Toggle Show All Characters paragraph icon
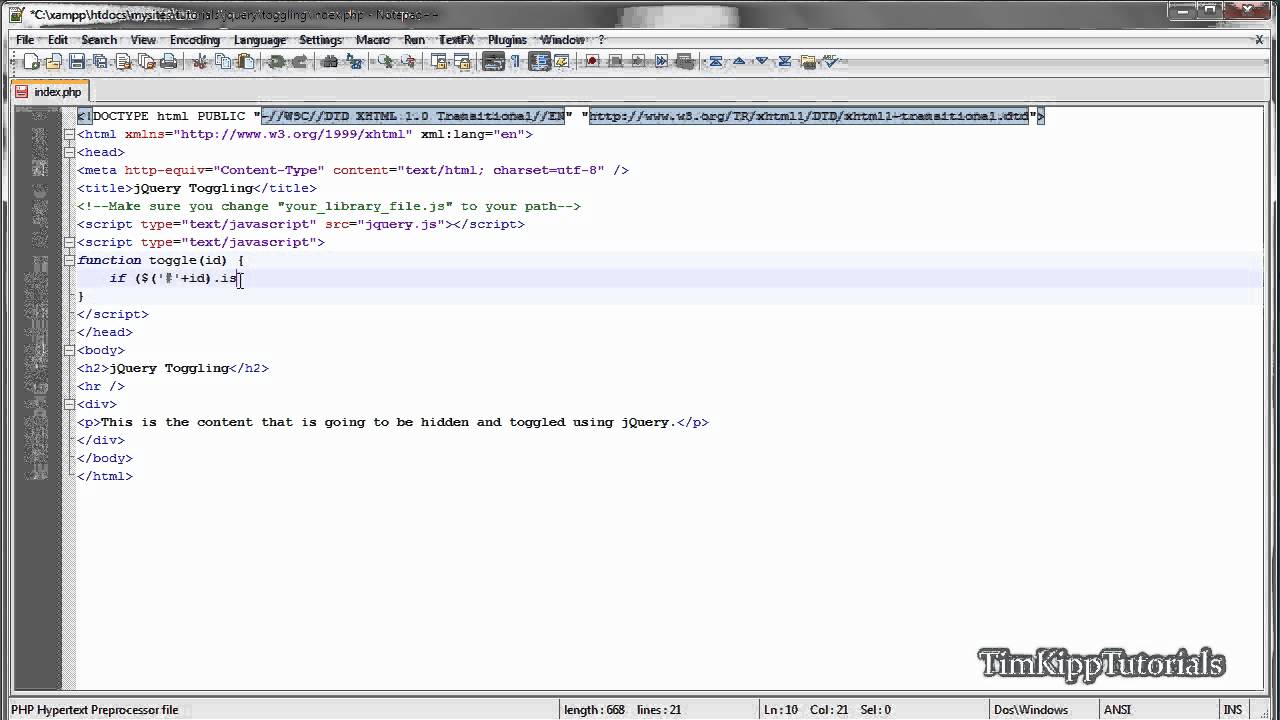 (515, 62)
